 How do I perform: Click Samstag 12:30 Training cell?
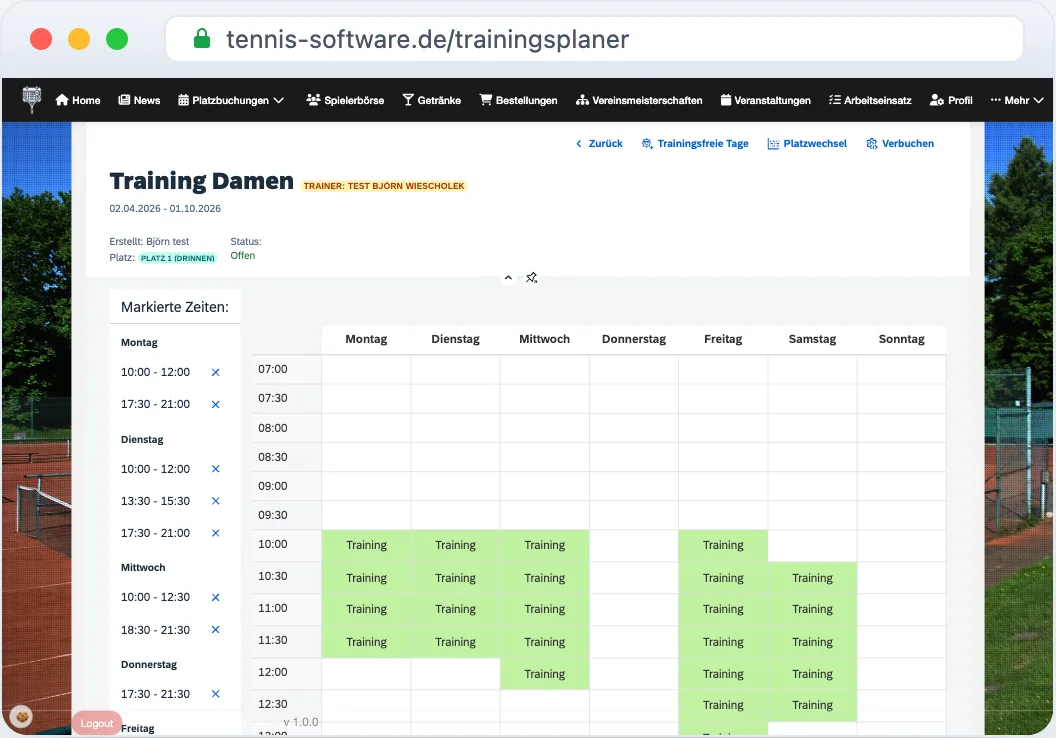click(x=812, y=705)
